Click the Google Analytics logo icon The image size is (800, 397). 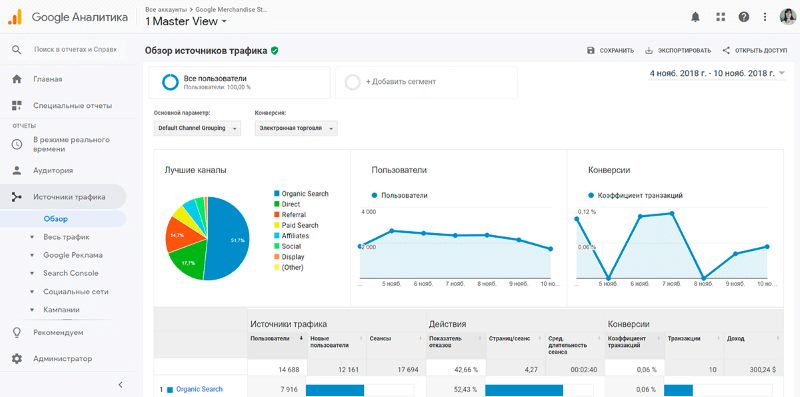[x=15, y=17]
